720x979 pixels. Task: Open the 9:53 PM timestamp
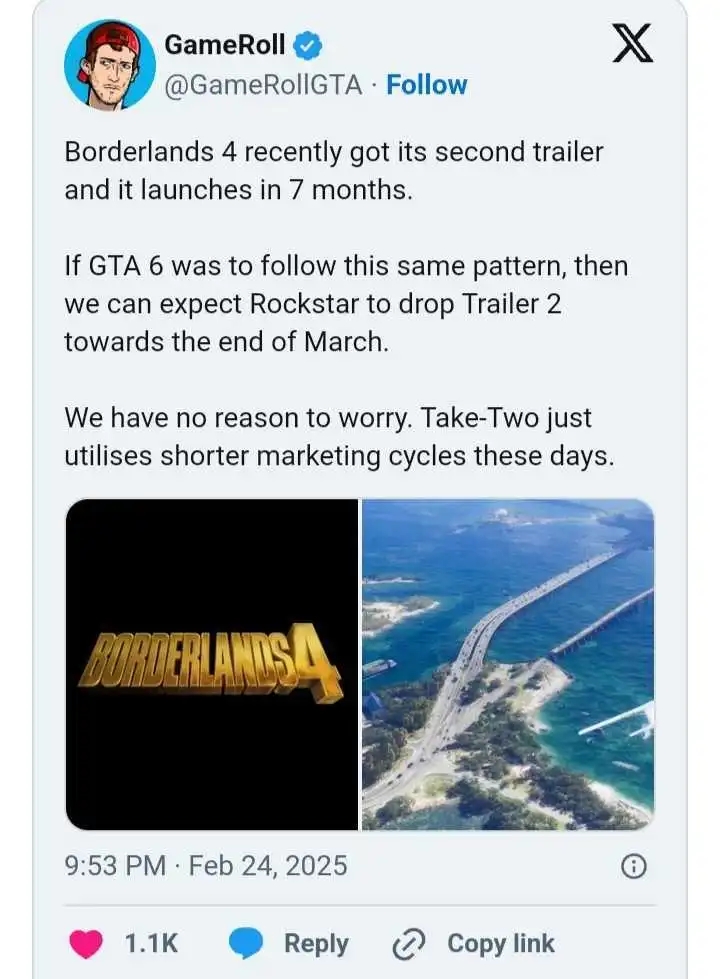click(115, 867)
